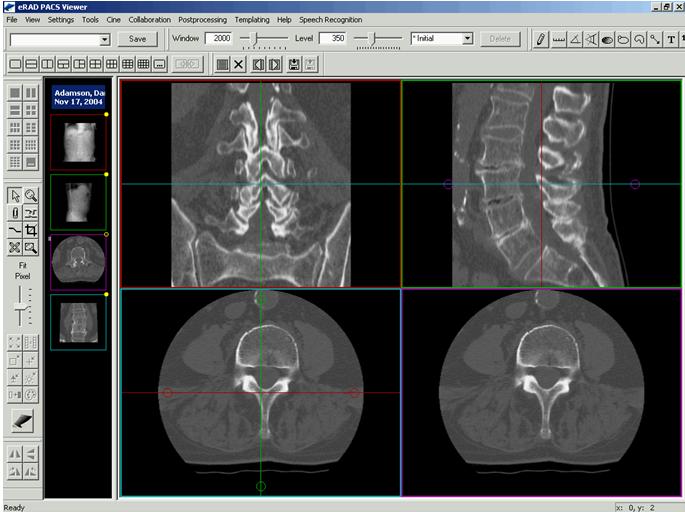
Task: Open the Speech Recognition menu
Action: pyautogui.click(x=331, y=19)
